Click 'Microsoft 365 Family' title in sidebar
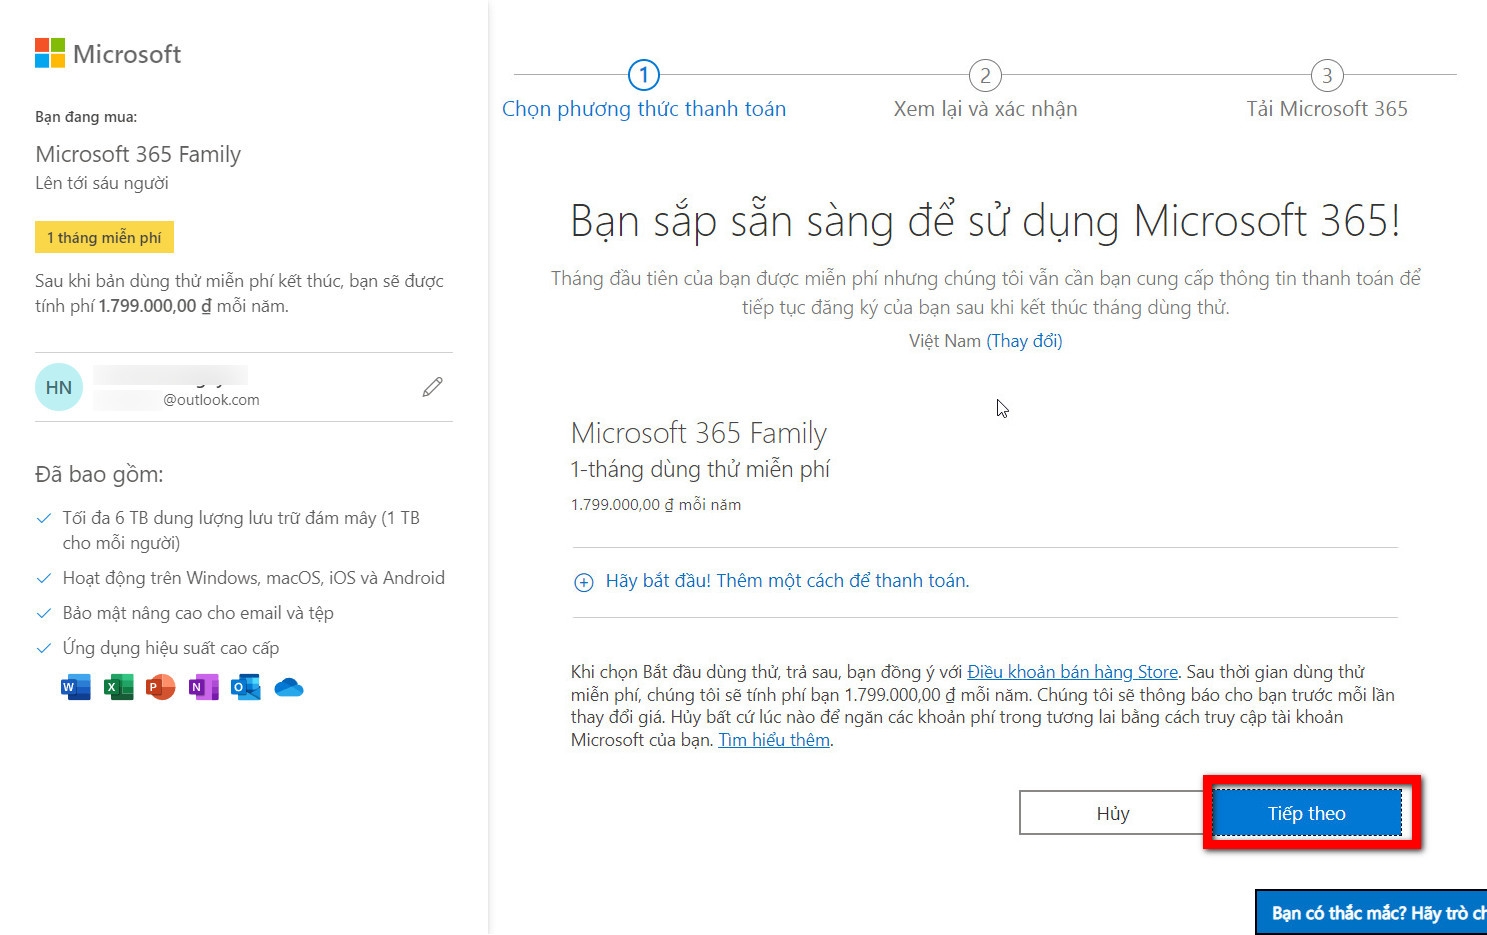The width and height of the screenshot is (1487, 935). point(138,154)
